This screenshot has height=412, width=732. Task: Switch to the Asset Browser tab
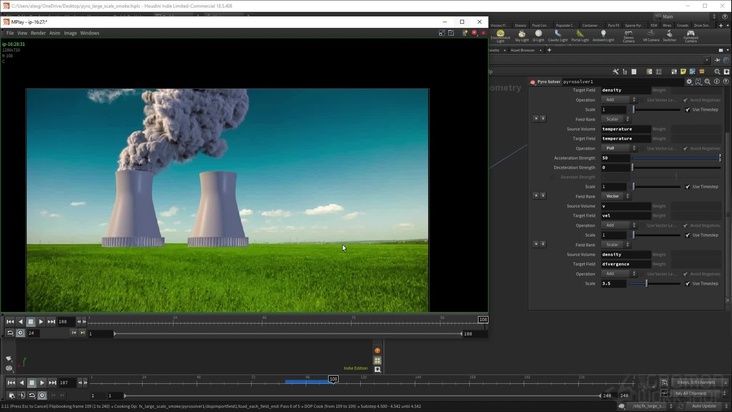point(522,50)
